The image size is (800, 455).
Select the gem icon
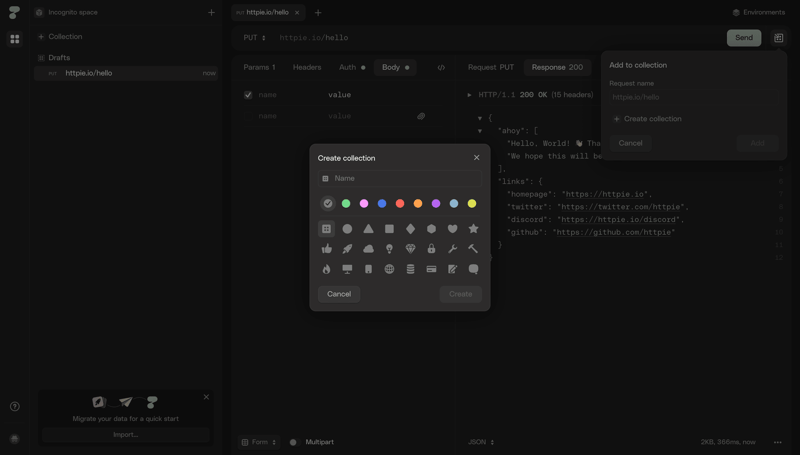[x=410, y=249]
